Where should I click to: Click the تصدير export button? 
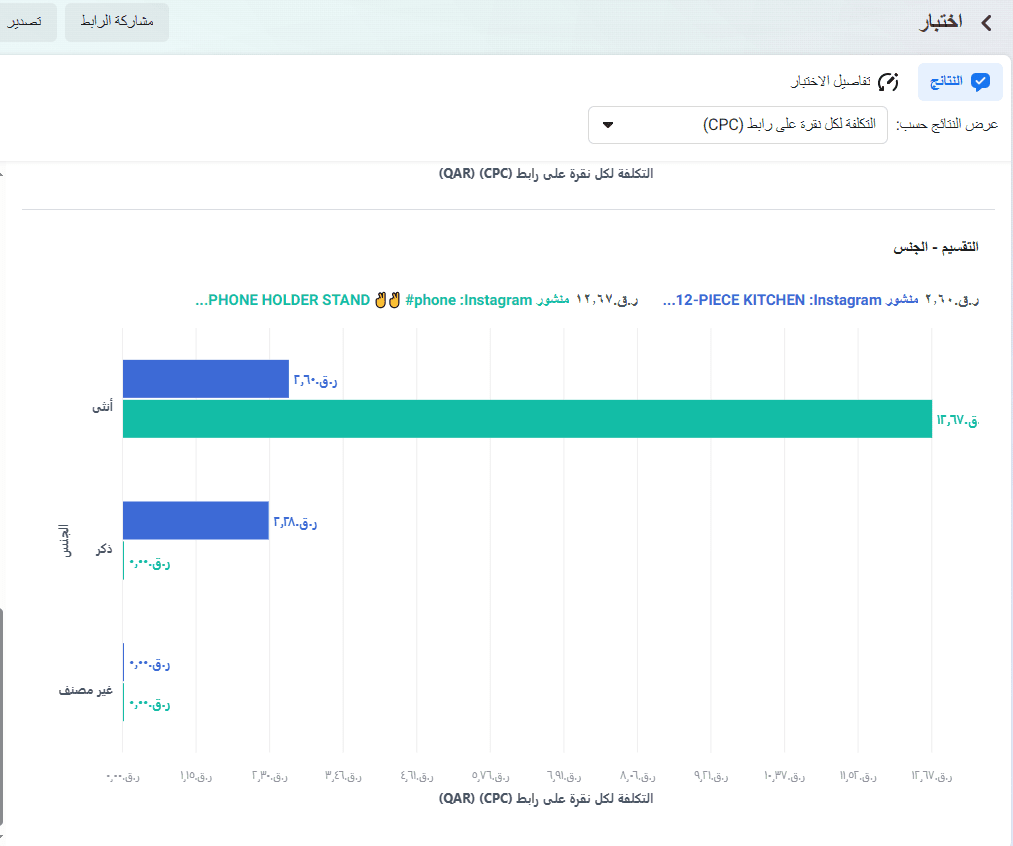coord(25,22)
